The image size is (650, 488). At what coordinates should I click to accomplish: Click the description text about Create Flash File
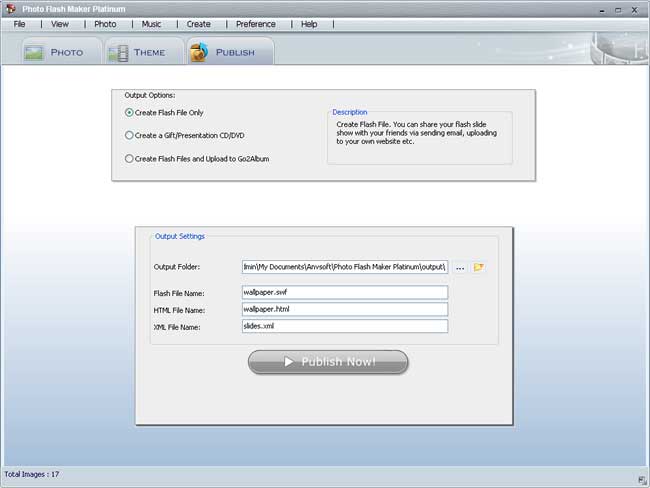(416, 133)
